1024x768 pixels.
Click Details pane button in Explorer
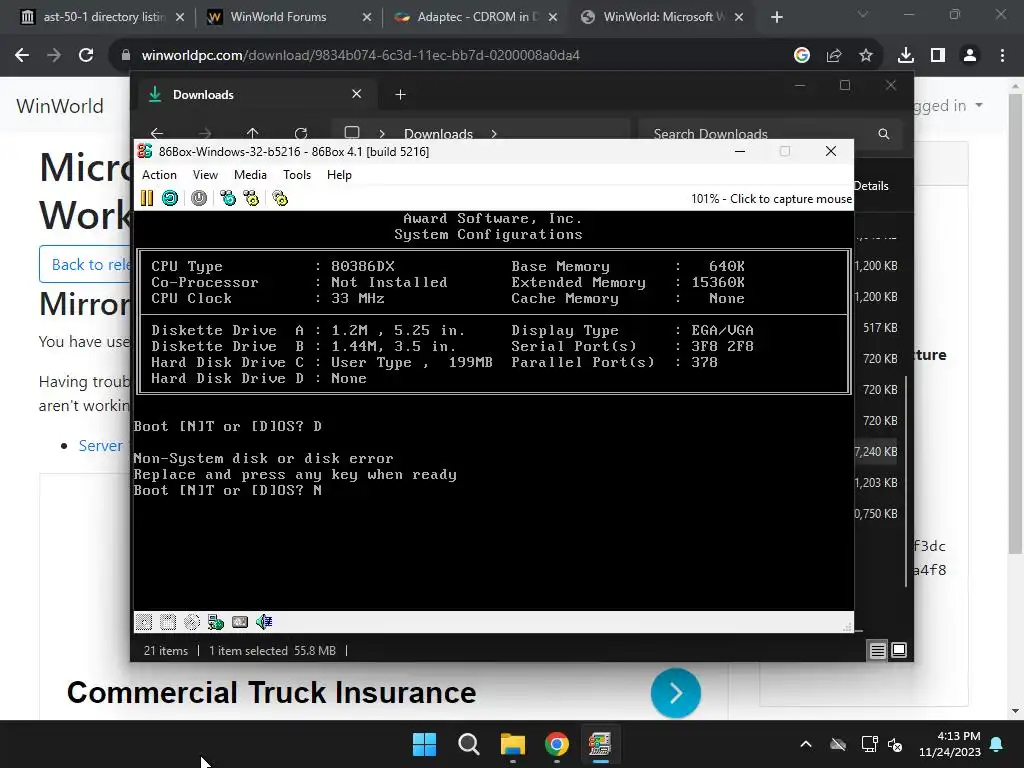pos(871,186)
